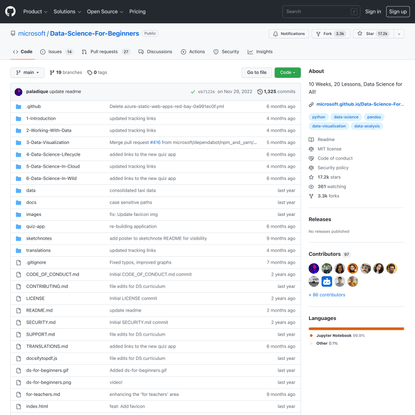Open the Pricing menu item

[x=137, y=11]
